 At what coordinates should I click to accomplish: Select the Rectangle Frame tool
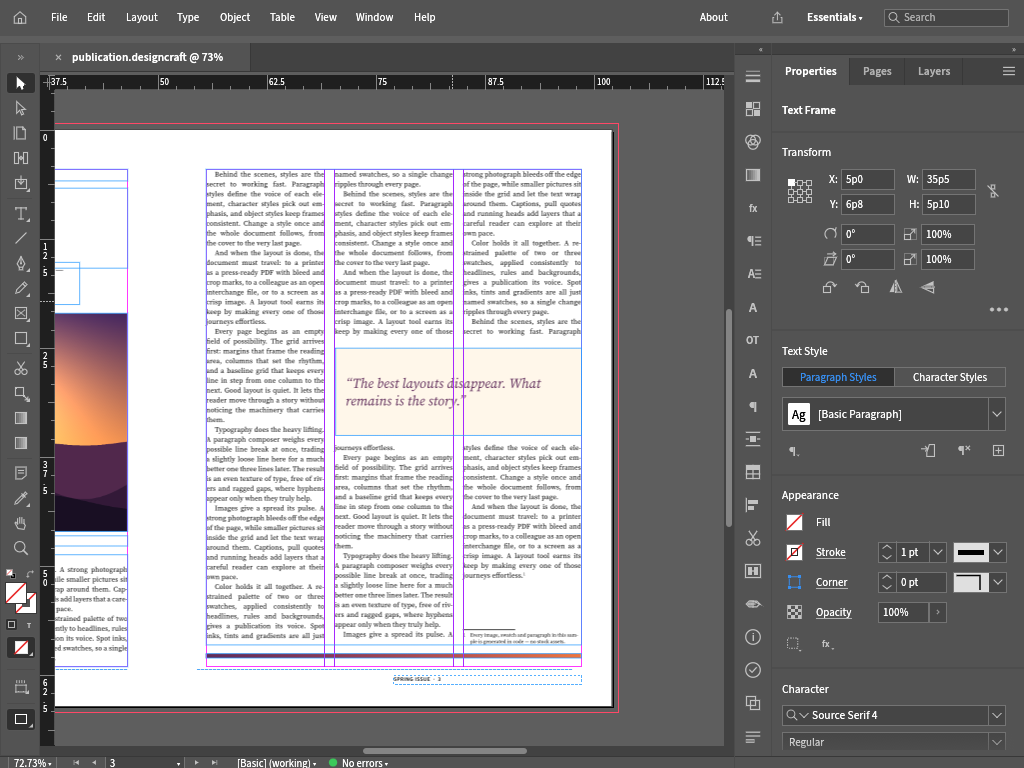[x=20, y=313]
